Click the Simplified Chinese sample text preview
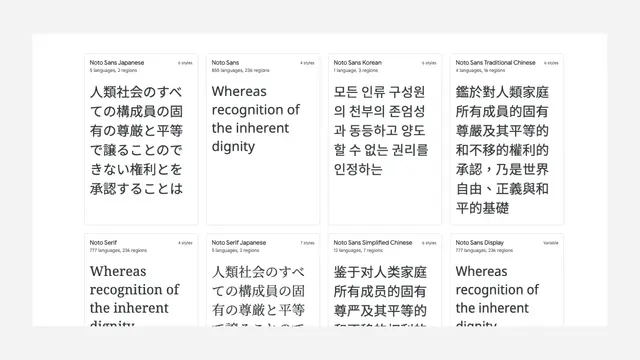 pos(380,295)
